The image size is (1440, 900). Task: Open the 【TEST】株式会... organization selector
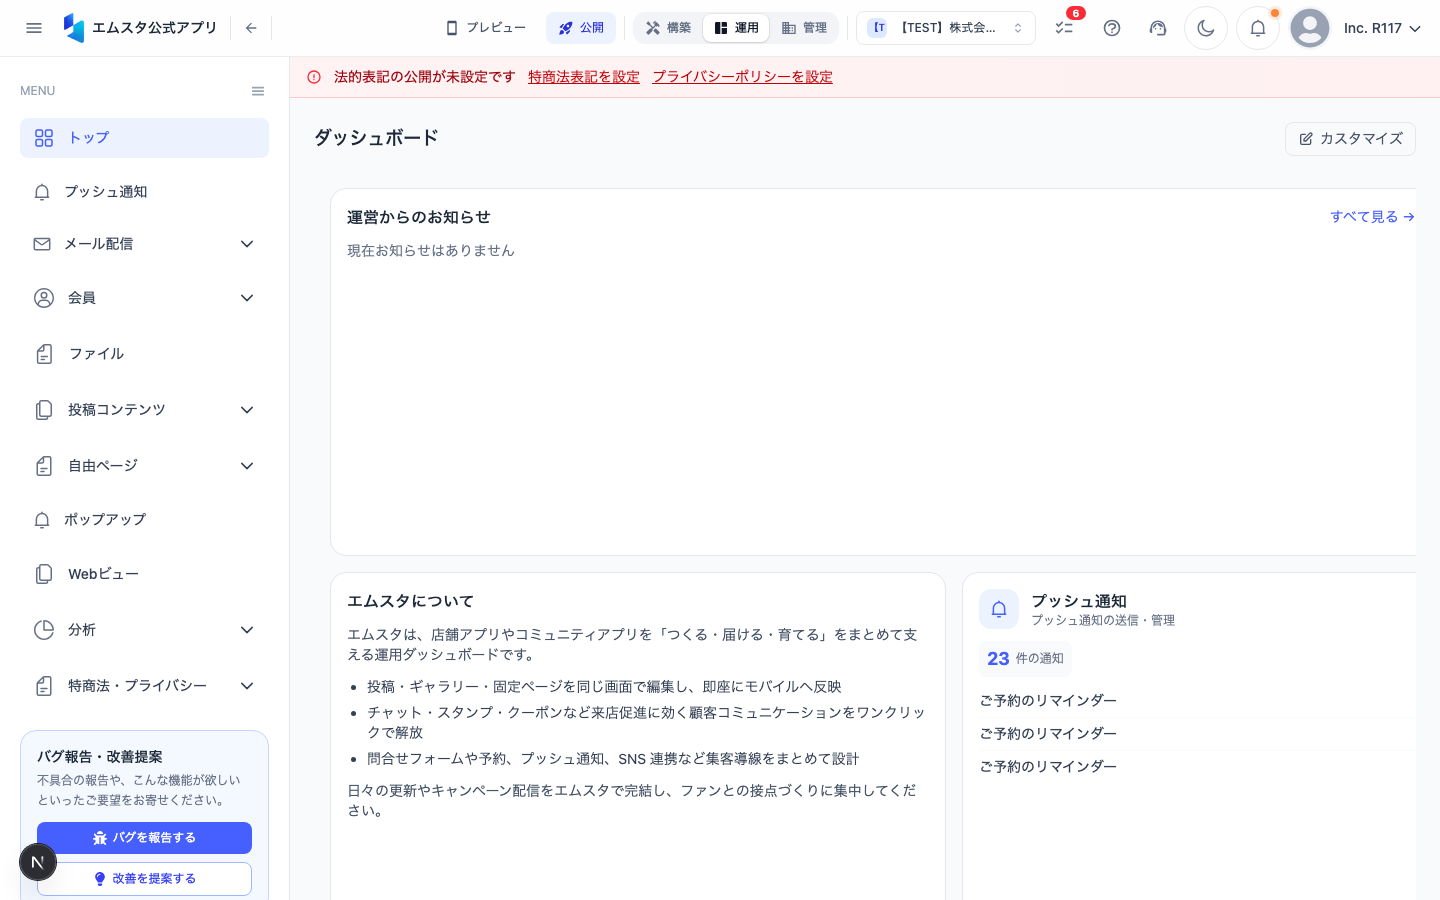(x=946, y=28)
